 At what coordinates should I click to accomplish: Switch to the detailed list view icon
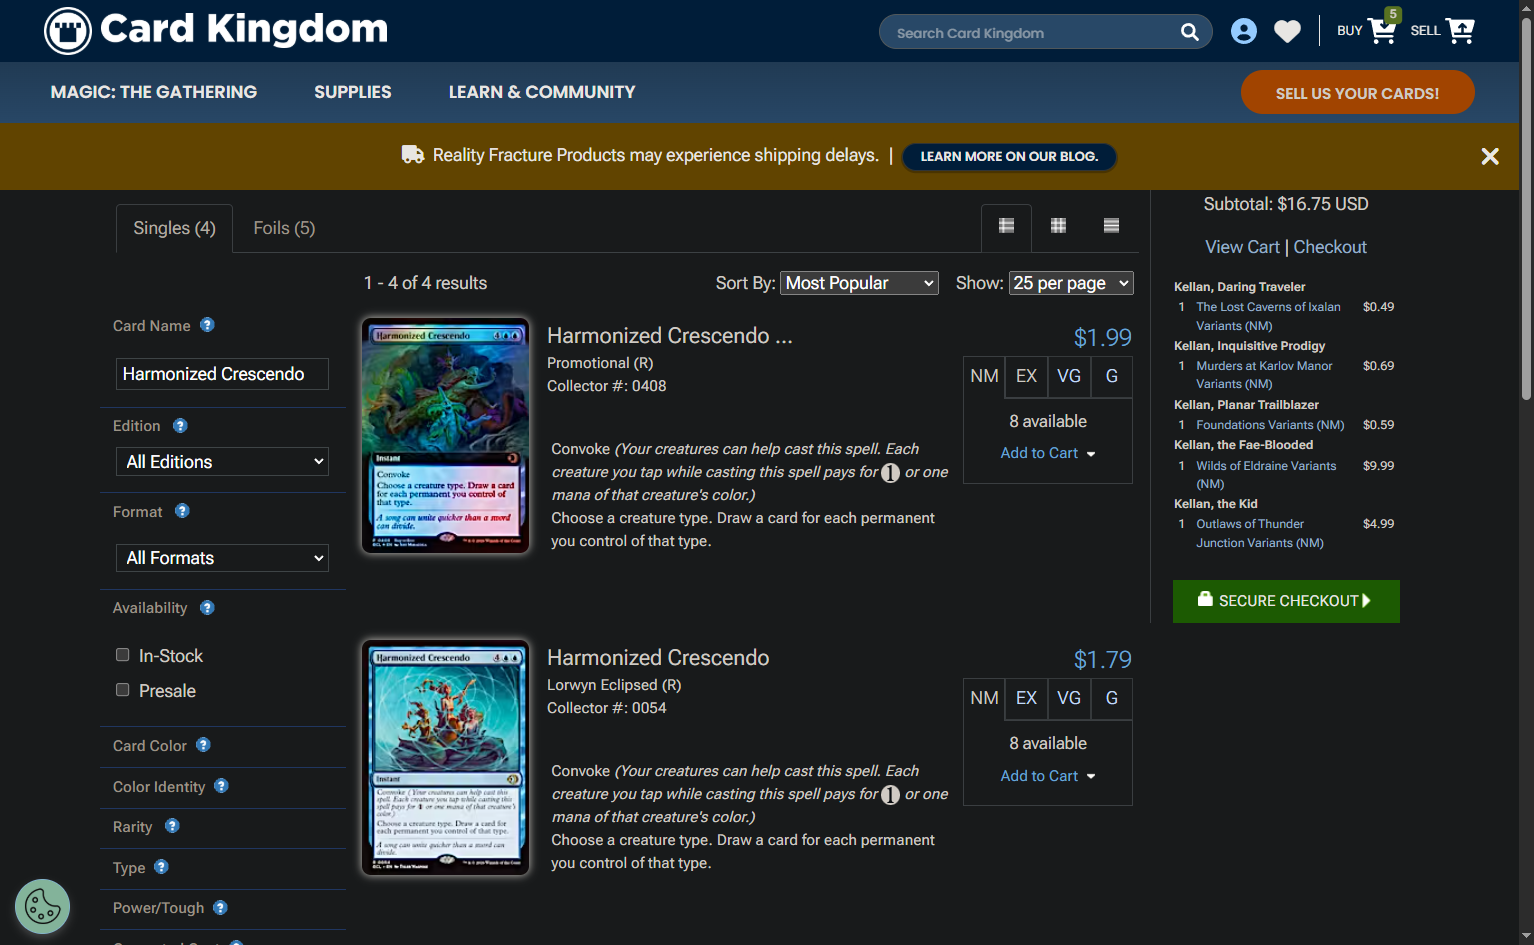(1007, 226)
